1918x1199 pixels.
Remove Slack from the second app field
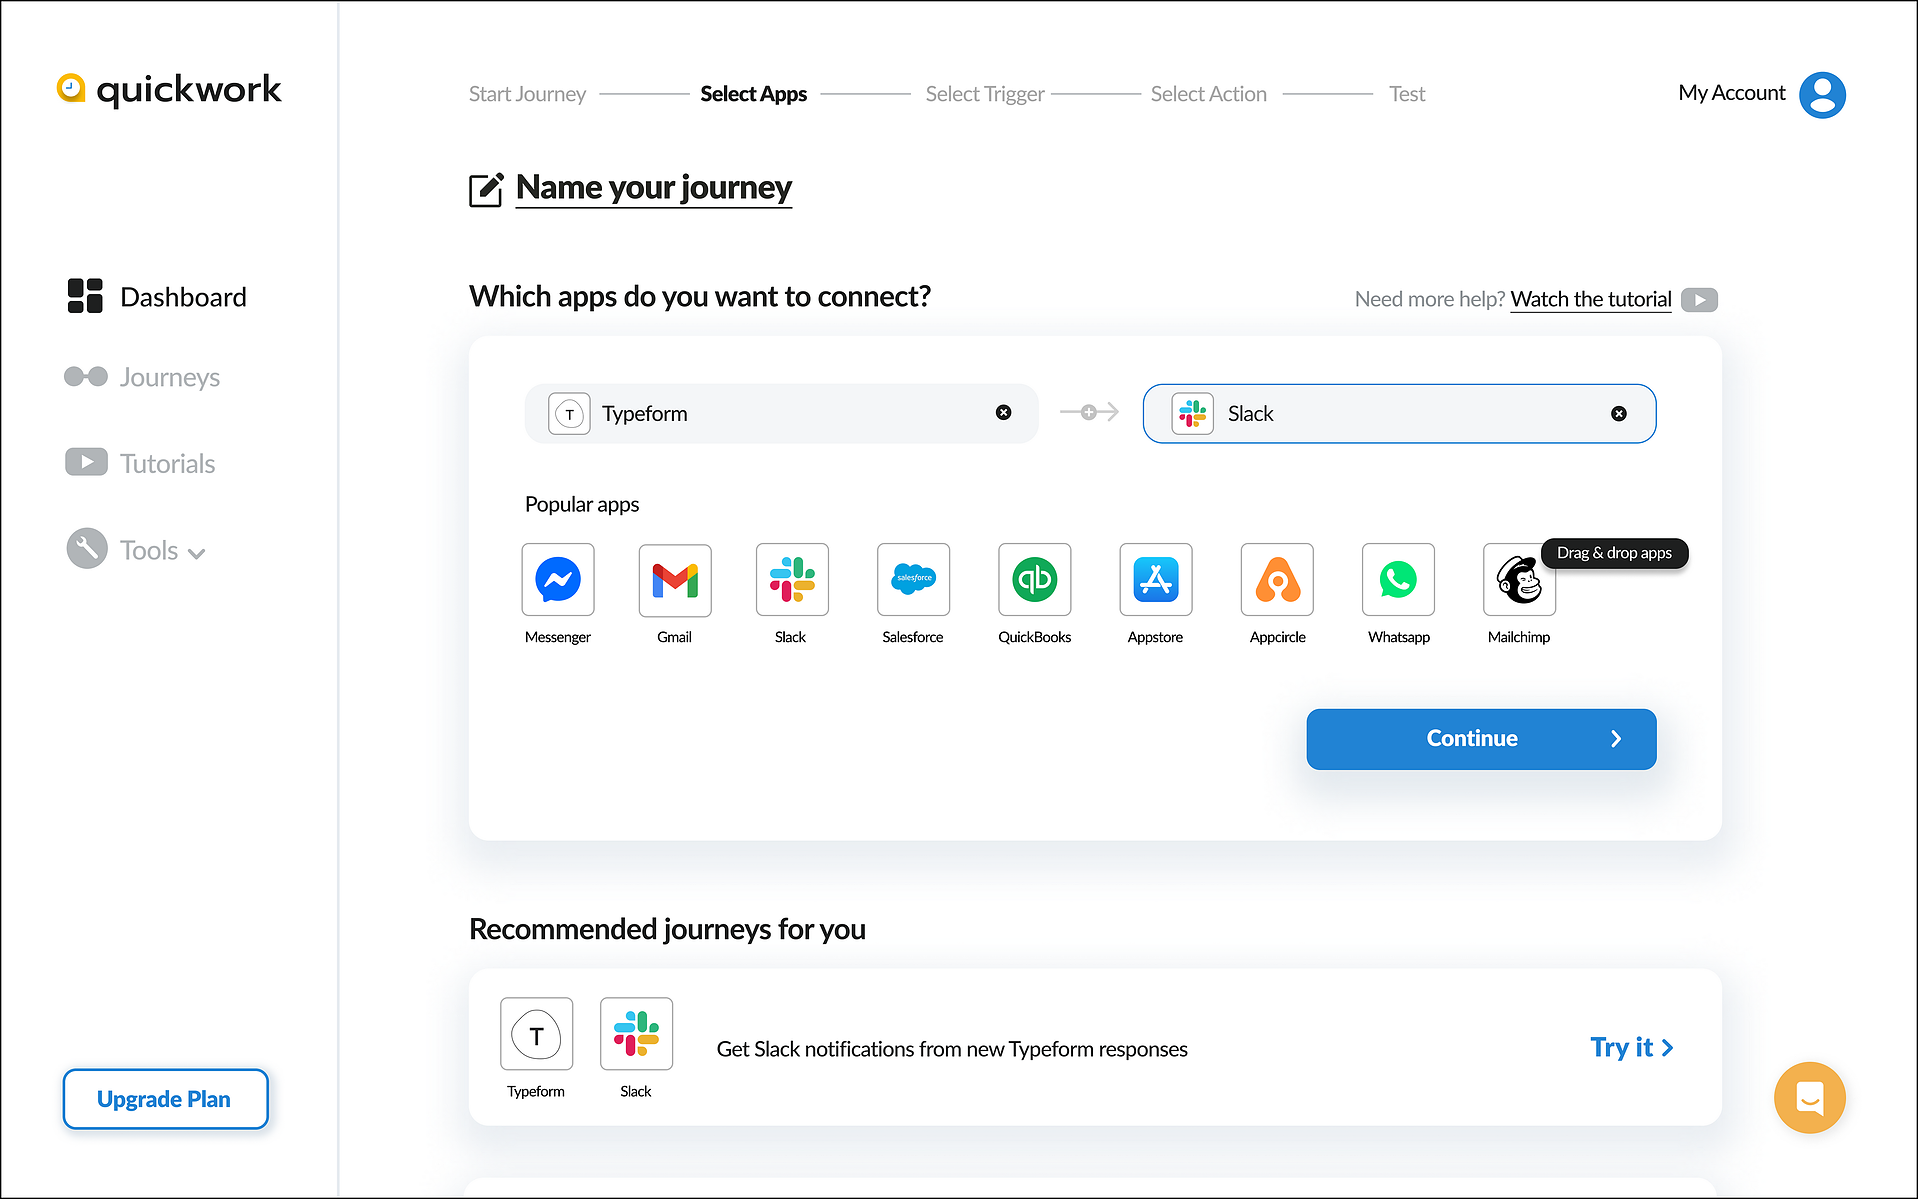tap(1619, 414)
